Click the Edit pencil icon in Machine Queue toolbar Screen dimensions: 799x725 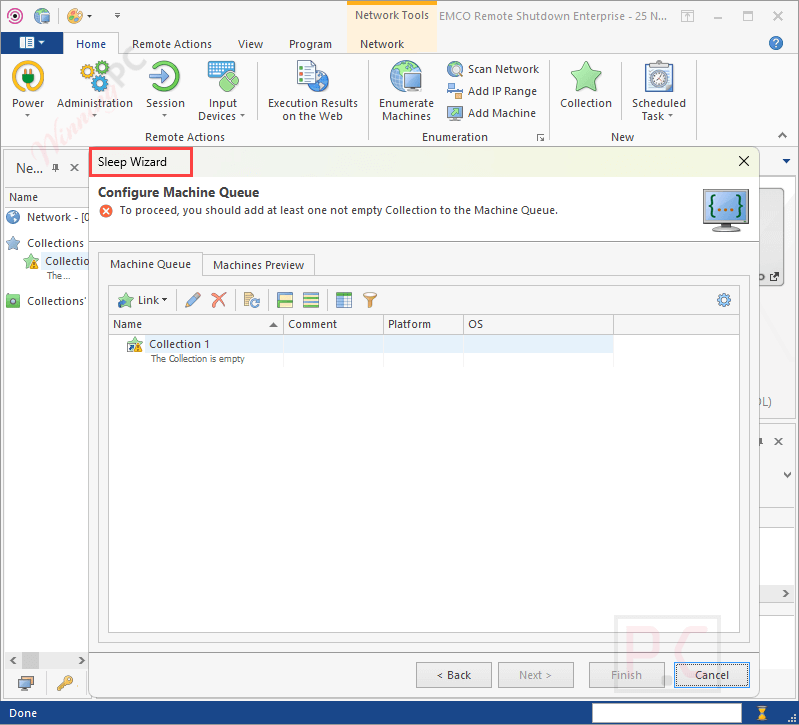[x=193, y=300]
